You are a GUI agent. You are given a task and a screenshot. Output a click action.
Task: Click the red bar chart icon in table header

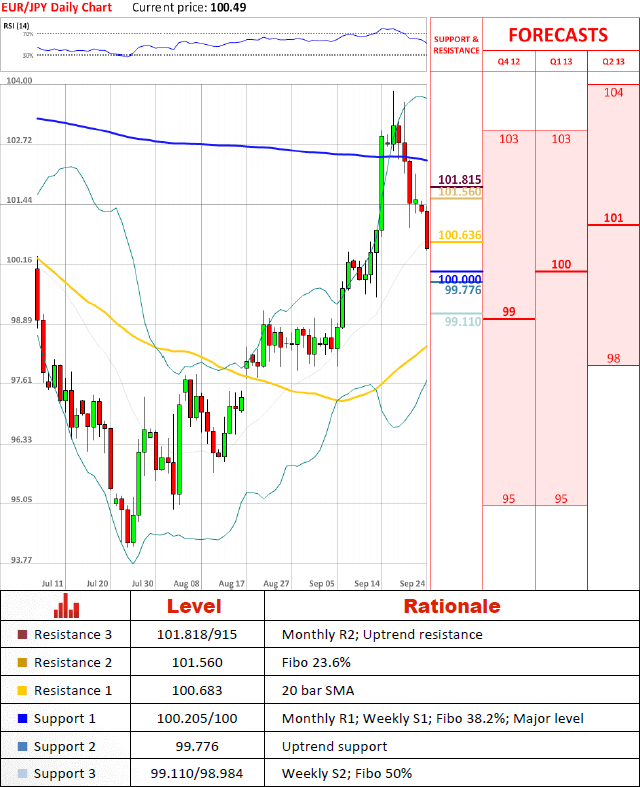(66, 605)
